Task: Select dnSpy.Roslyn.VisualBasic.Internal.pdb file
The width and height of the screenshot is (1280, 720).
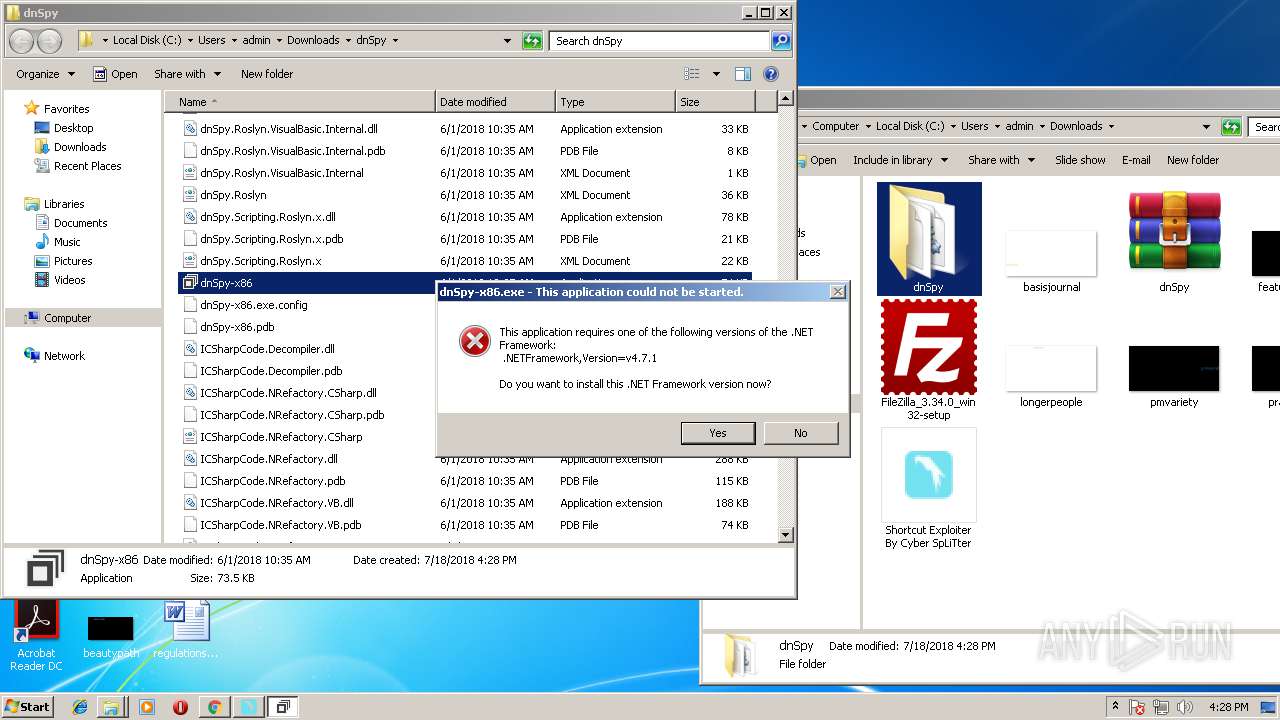Action: (x=292, y=151)
